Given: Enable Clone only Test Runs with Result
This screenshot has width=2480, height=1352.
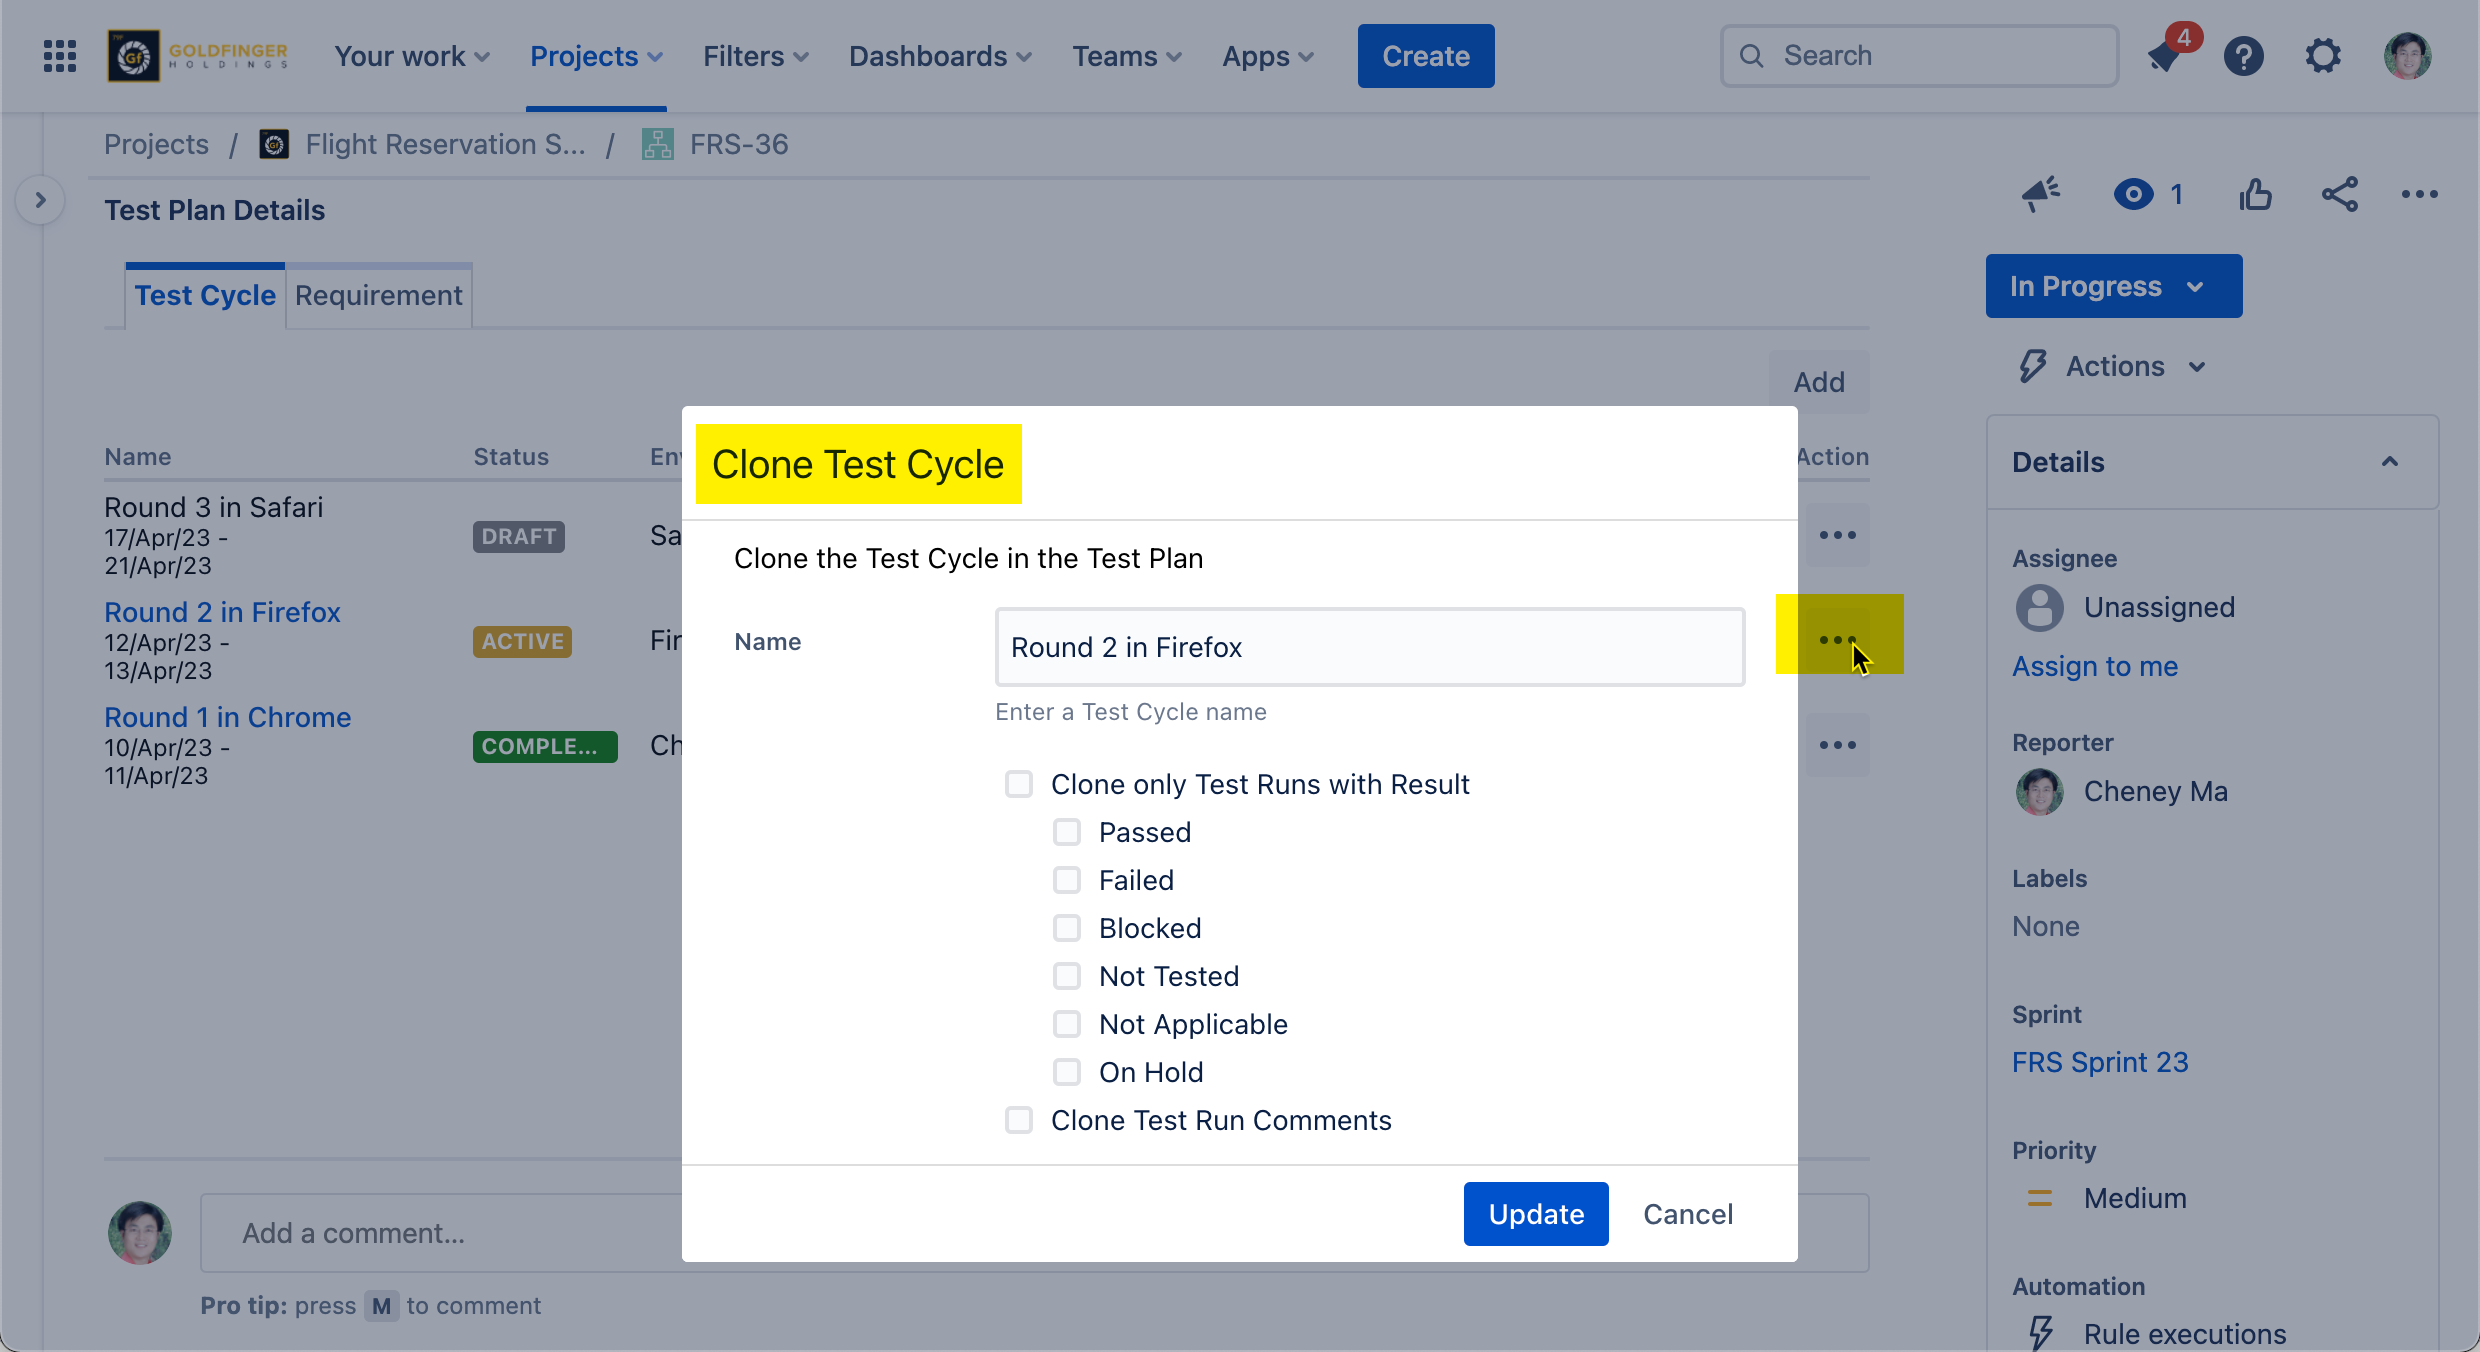Looking at the screenshot, I should click(1019, 784).
